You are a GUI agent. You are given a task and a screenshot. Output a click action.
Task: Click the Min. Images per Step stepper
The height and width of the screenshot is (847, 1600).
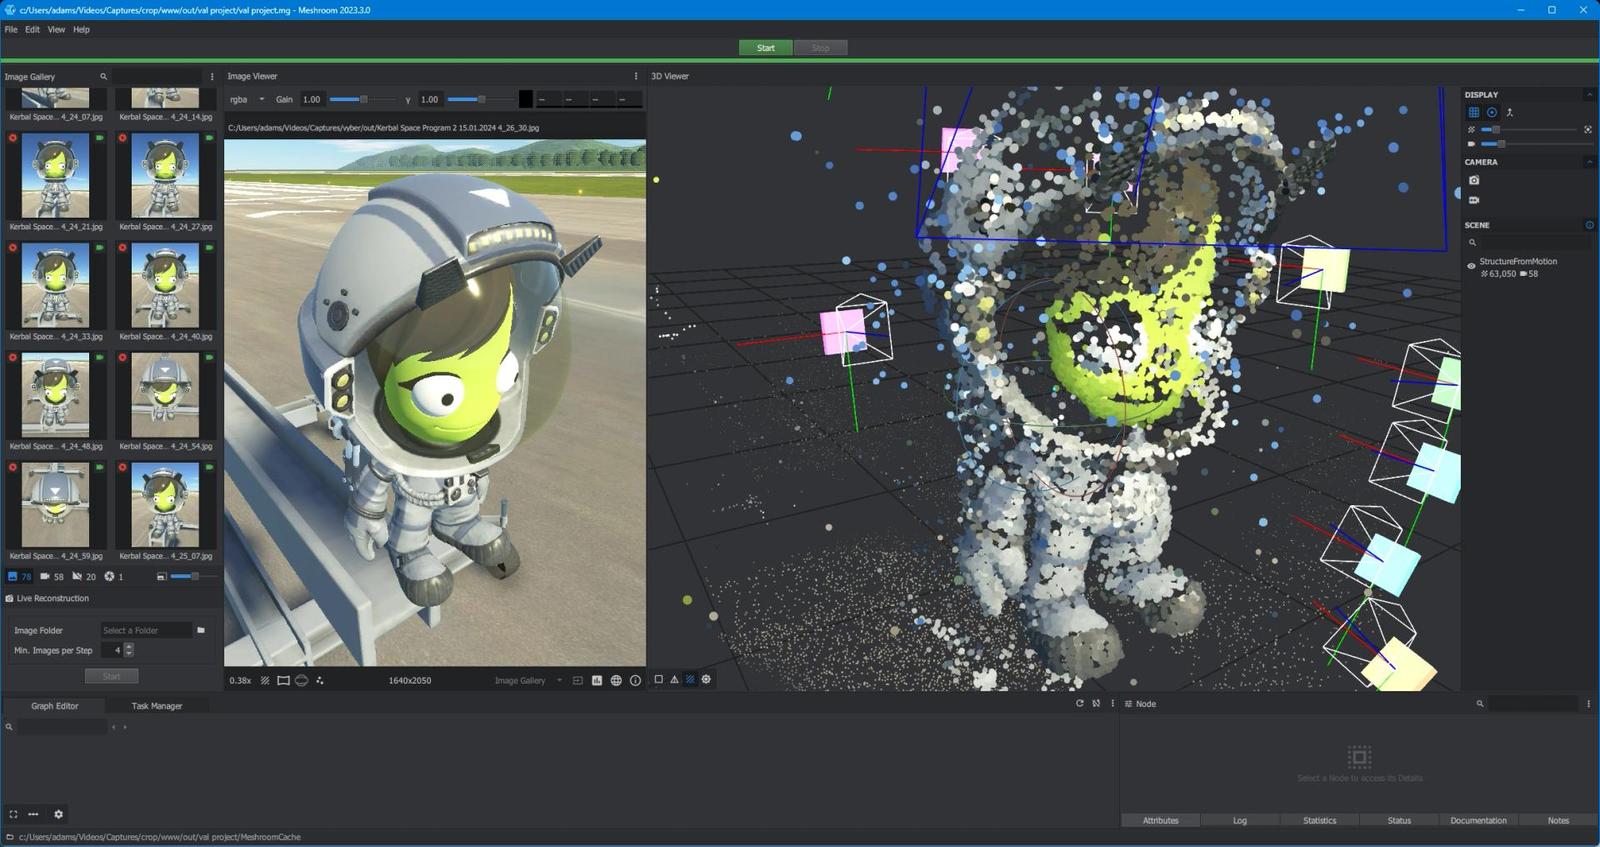(128, 650)
